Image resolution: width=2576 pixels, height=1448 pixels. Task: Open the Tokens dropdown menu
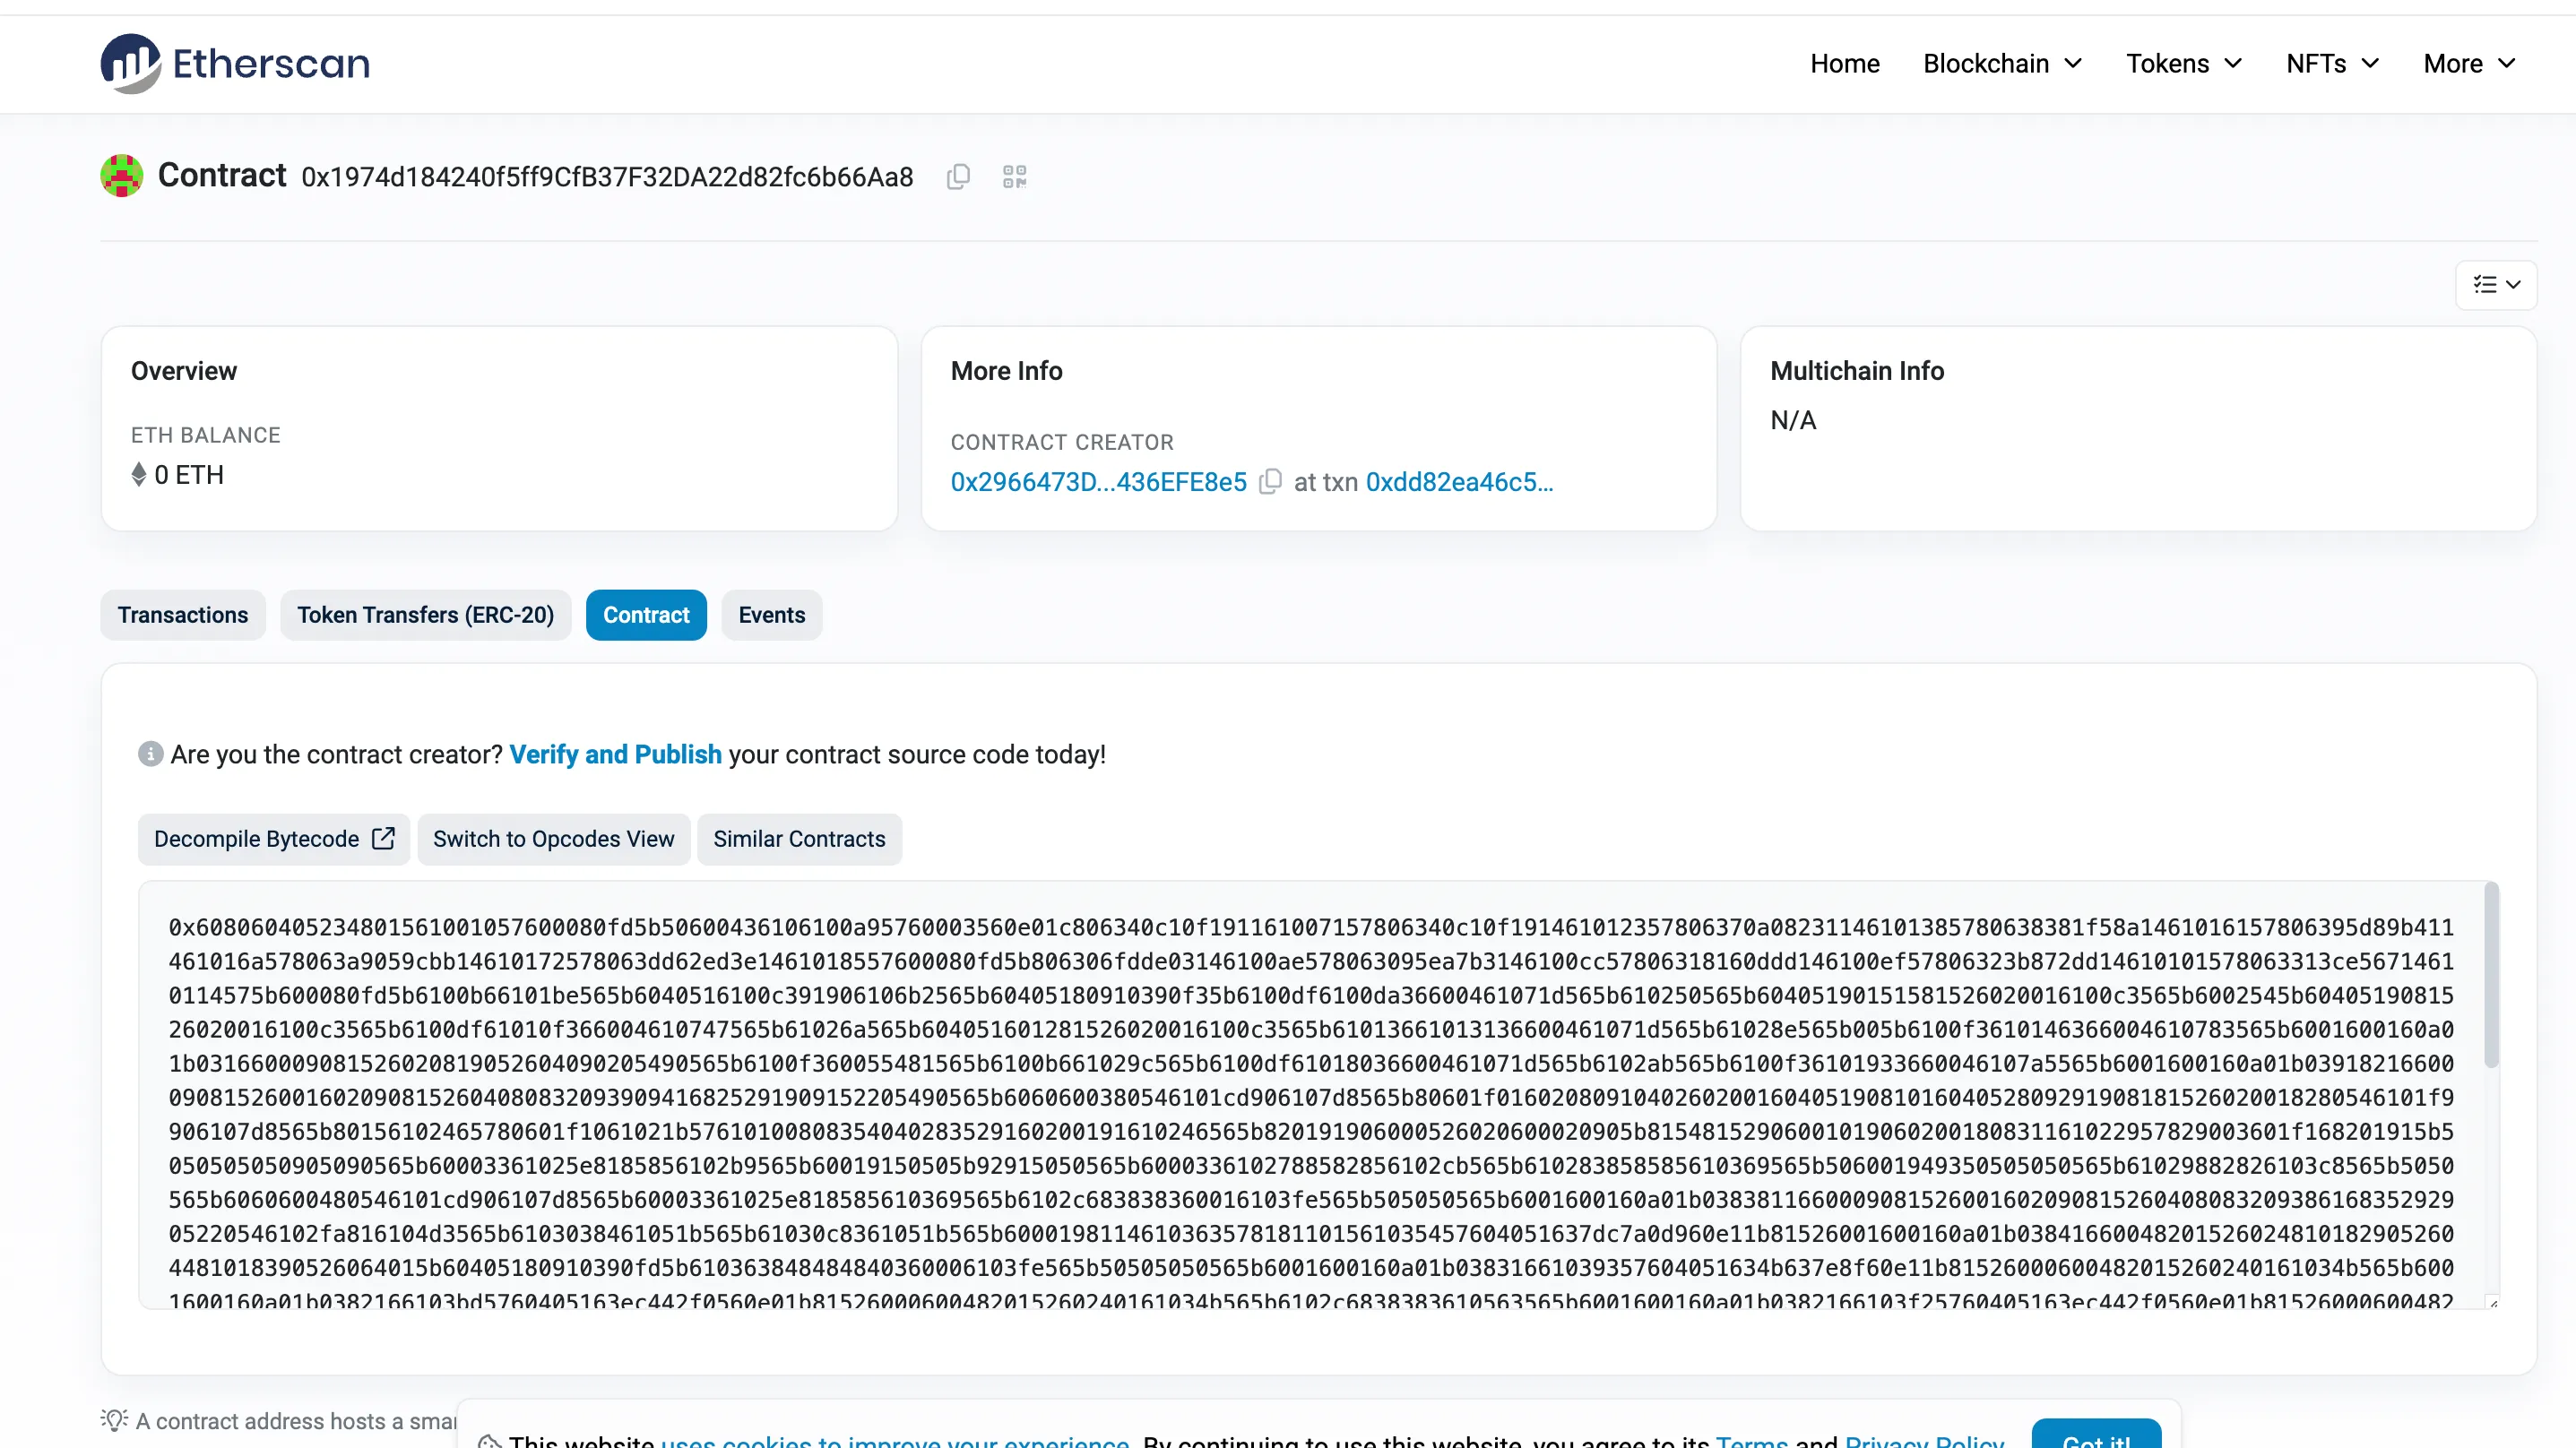[2183, 64]
